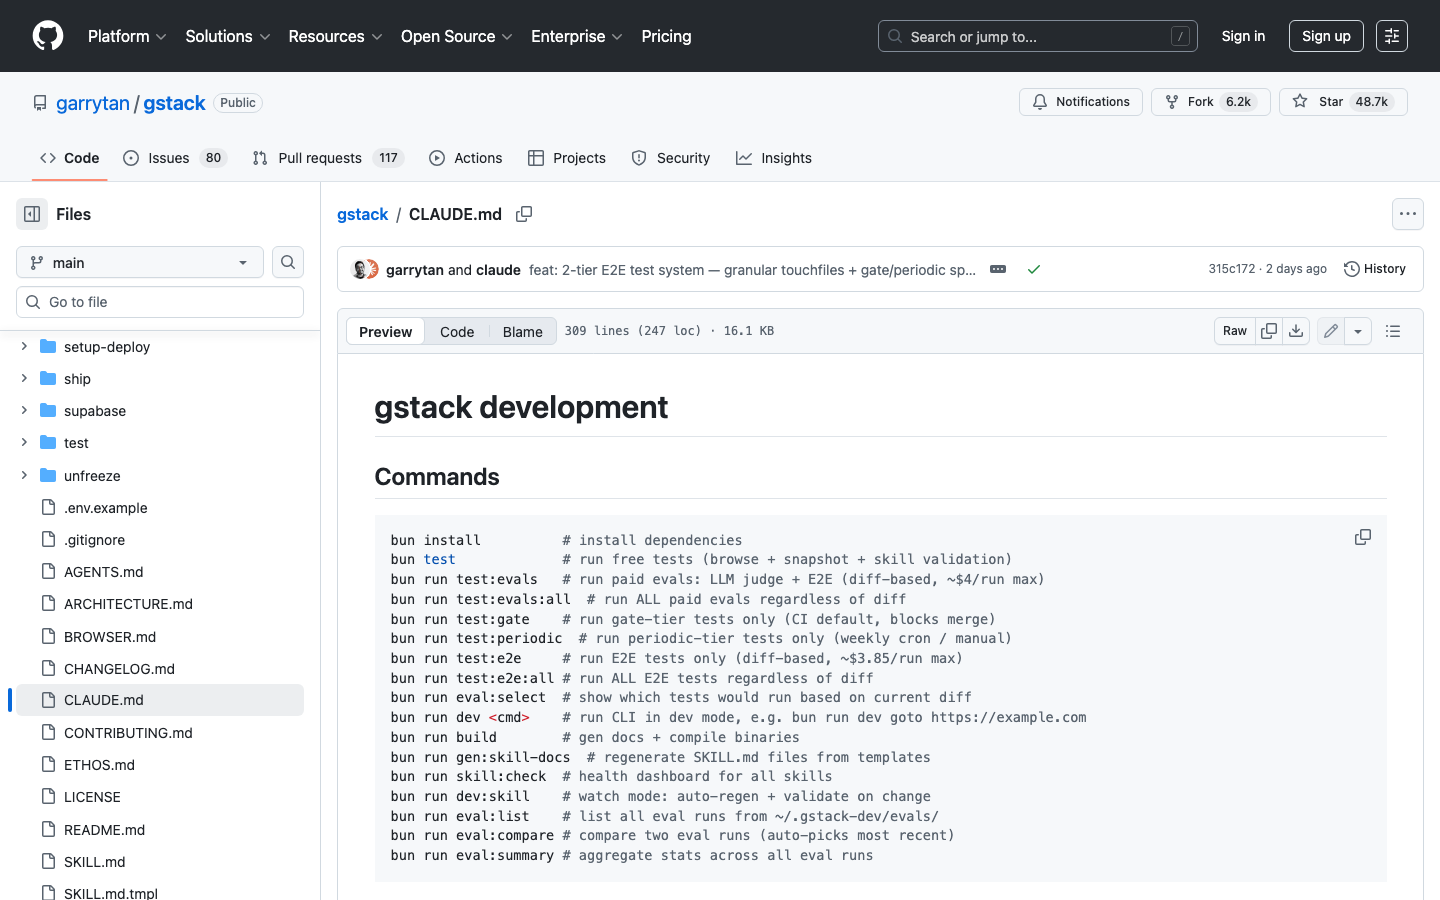1440x900 pixels.
Task: Open garrytan author profile link
Action: point(414,270)
